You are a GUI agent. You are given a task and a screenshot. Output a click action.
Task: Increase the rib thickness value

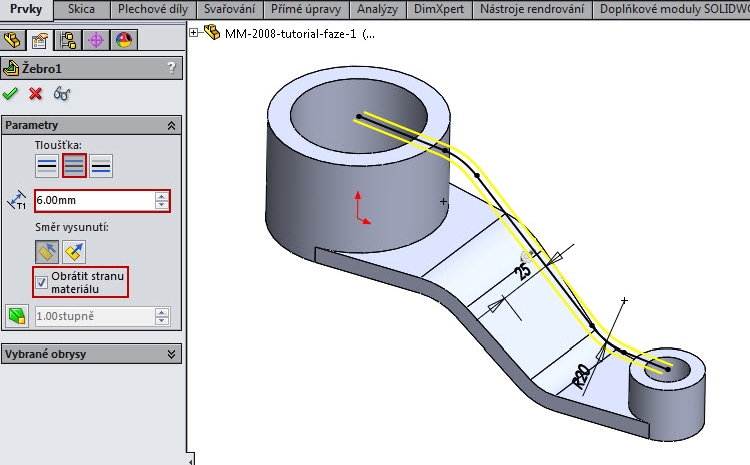click(162, 196)
